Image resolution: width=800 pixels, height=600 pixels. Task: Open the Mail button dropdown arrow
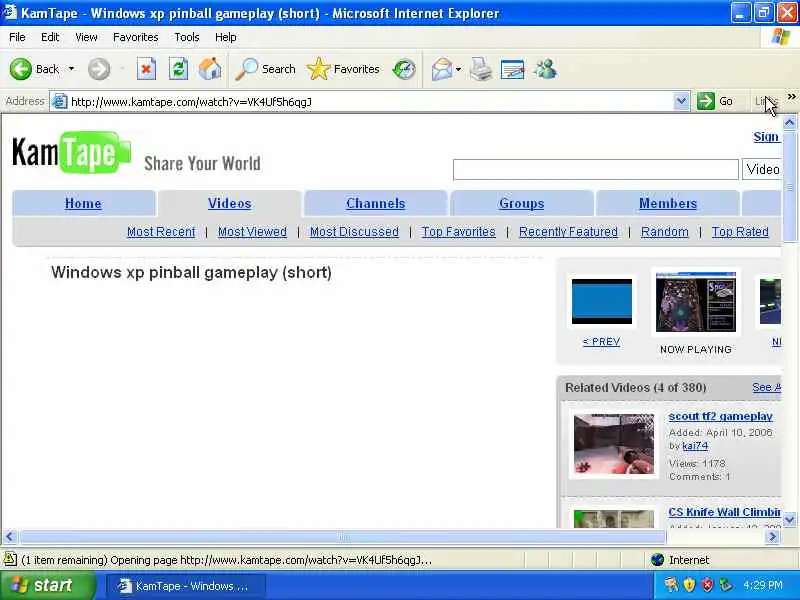coord(458,69)
